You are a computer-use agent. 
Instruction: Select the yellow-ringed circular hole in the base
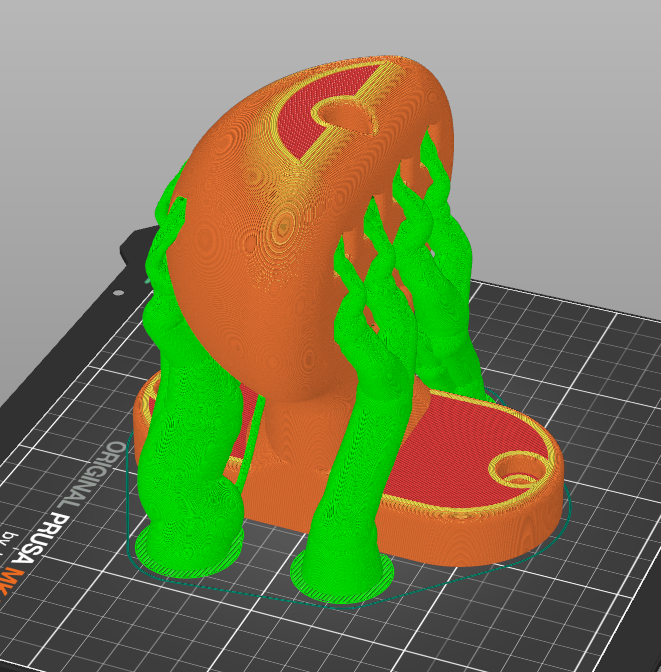[x=519, y=471]
